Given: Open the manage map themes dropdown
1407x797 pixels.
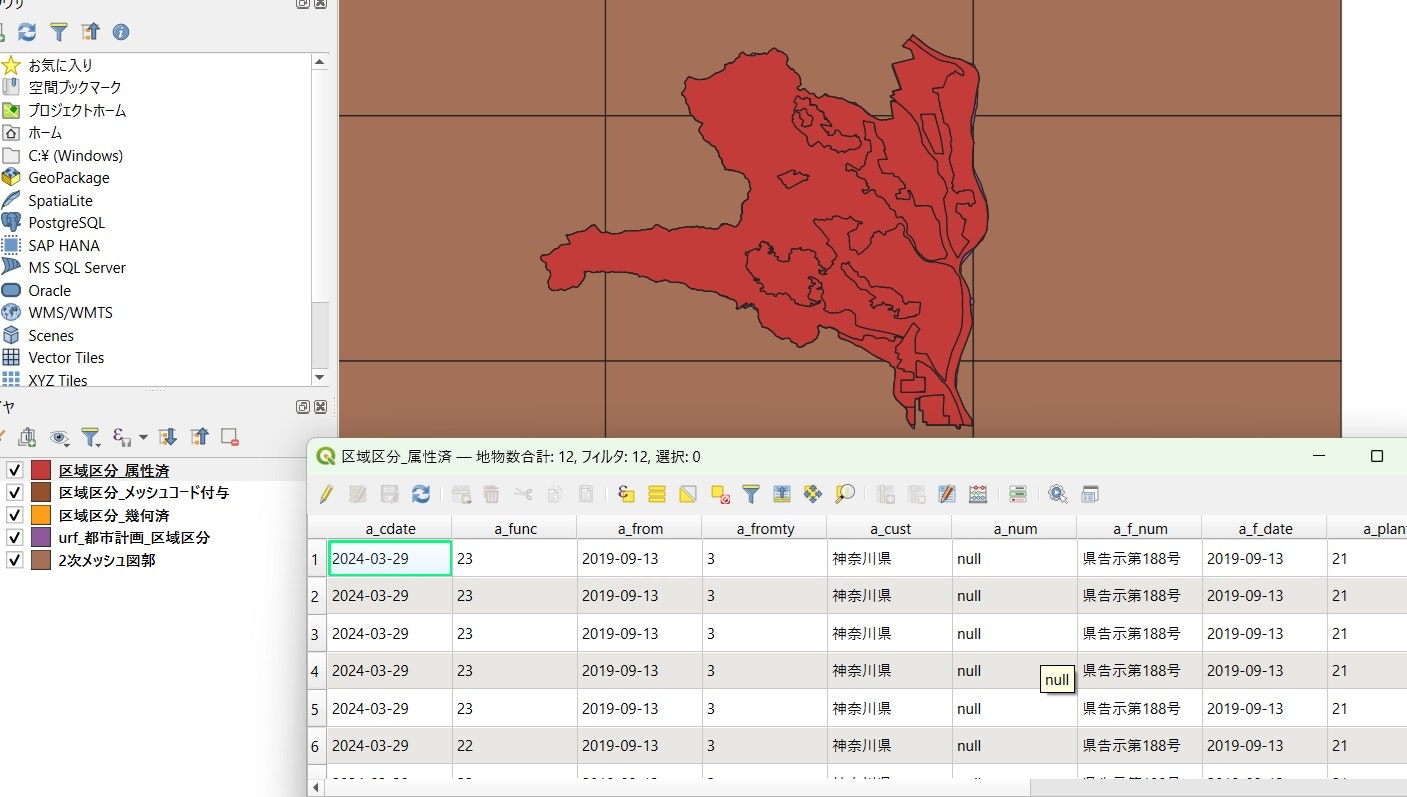Looking at the screenshot, I should click(59, 437).
